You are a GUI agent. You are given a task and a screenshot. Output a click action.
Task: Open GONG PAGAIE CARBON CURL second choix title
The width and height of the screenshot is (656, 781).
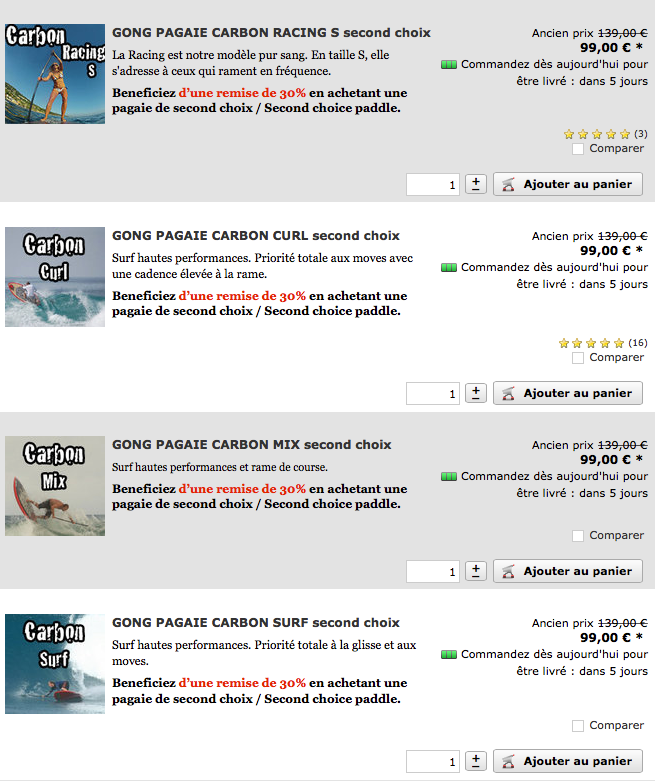[x=256, y=236]
